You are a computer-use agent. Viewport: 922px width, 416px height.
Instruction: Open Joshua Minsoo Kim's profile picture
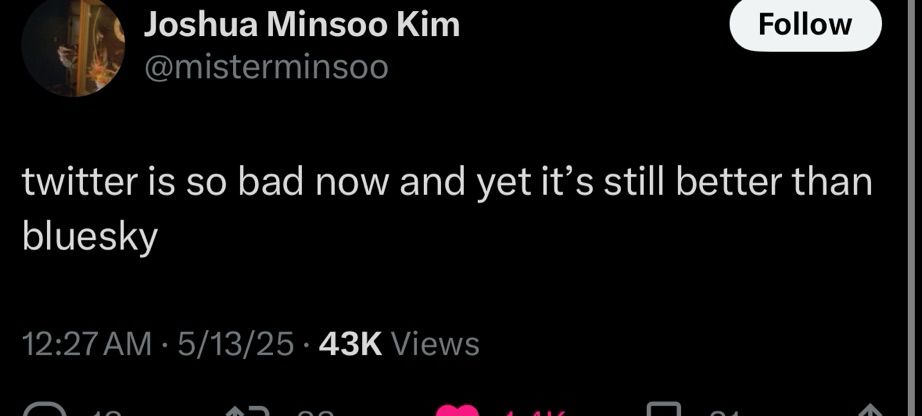tap(73, 45)
